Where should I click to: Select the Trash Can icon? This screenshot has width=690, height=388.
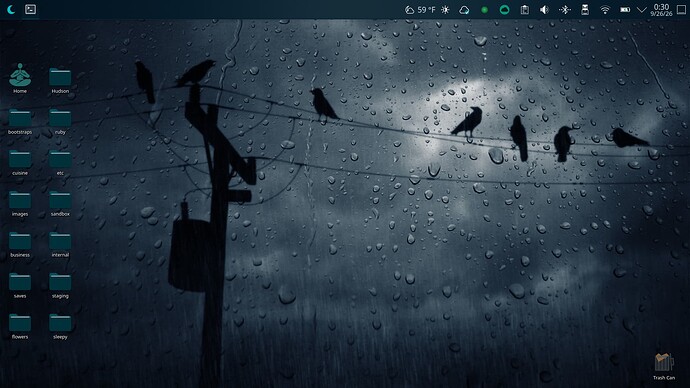pyautogui.click(x=664, y=366)
